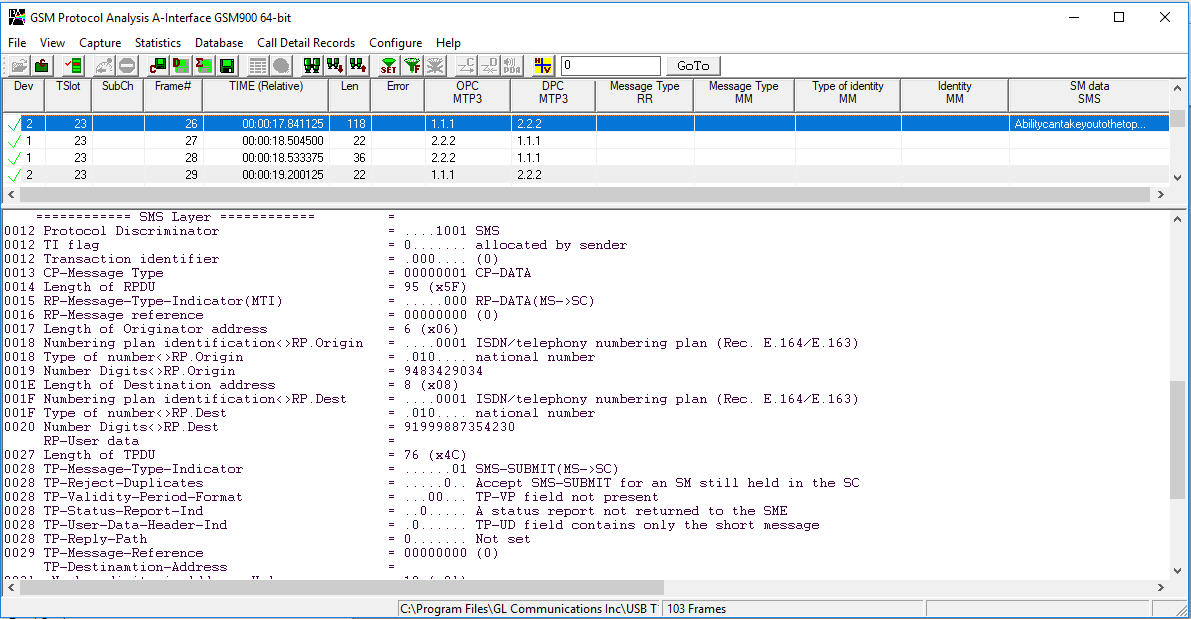The width and height of the screenshot is (1191, 619).
Task: Click the grayed-out no-entry stop icon
Action: click(x=127, y=66)
